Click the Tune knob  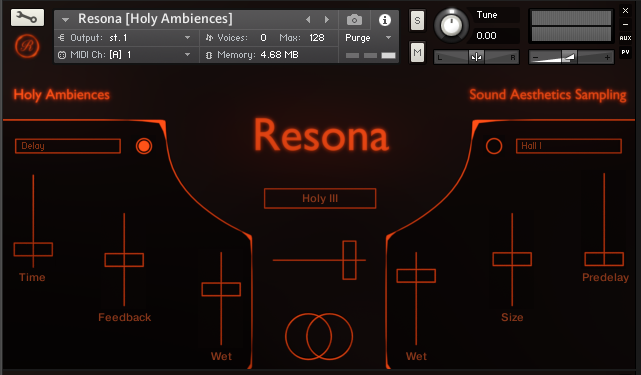(451, 25)
